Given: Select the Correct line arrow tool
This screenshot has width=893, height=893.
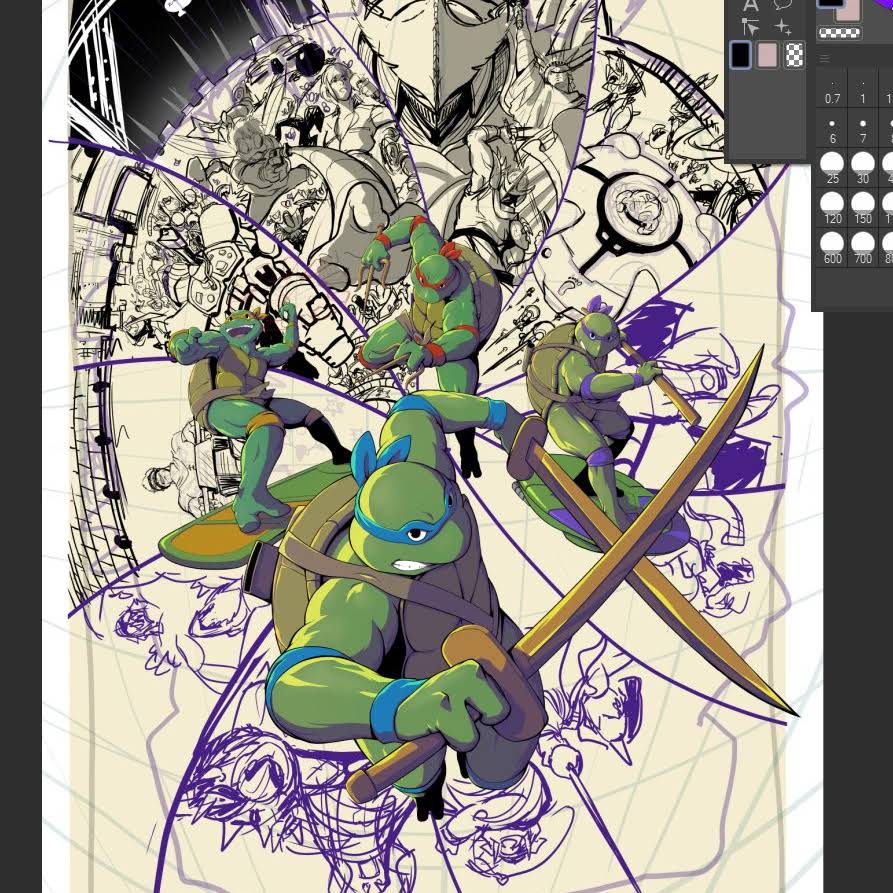Looking at the screenshot, I should tap(750, 27).
